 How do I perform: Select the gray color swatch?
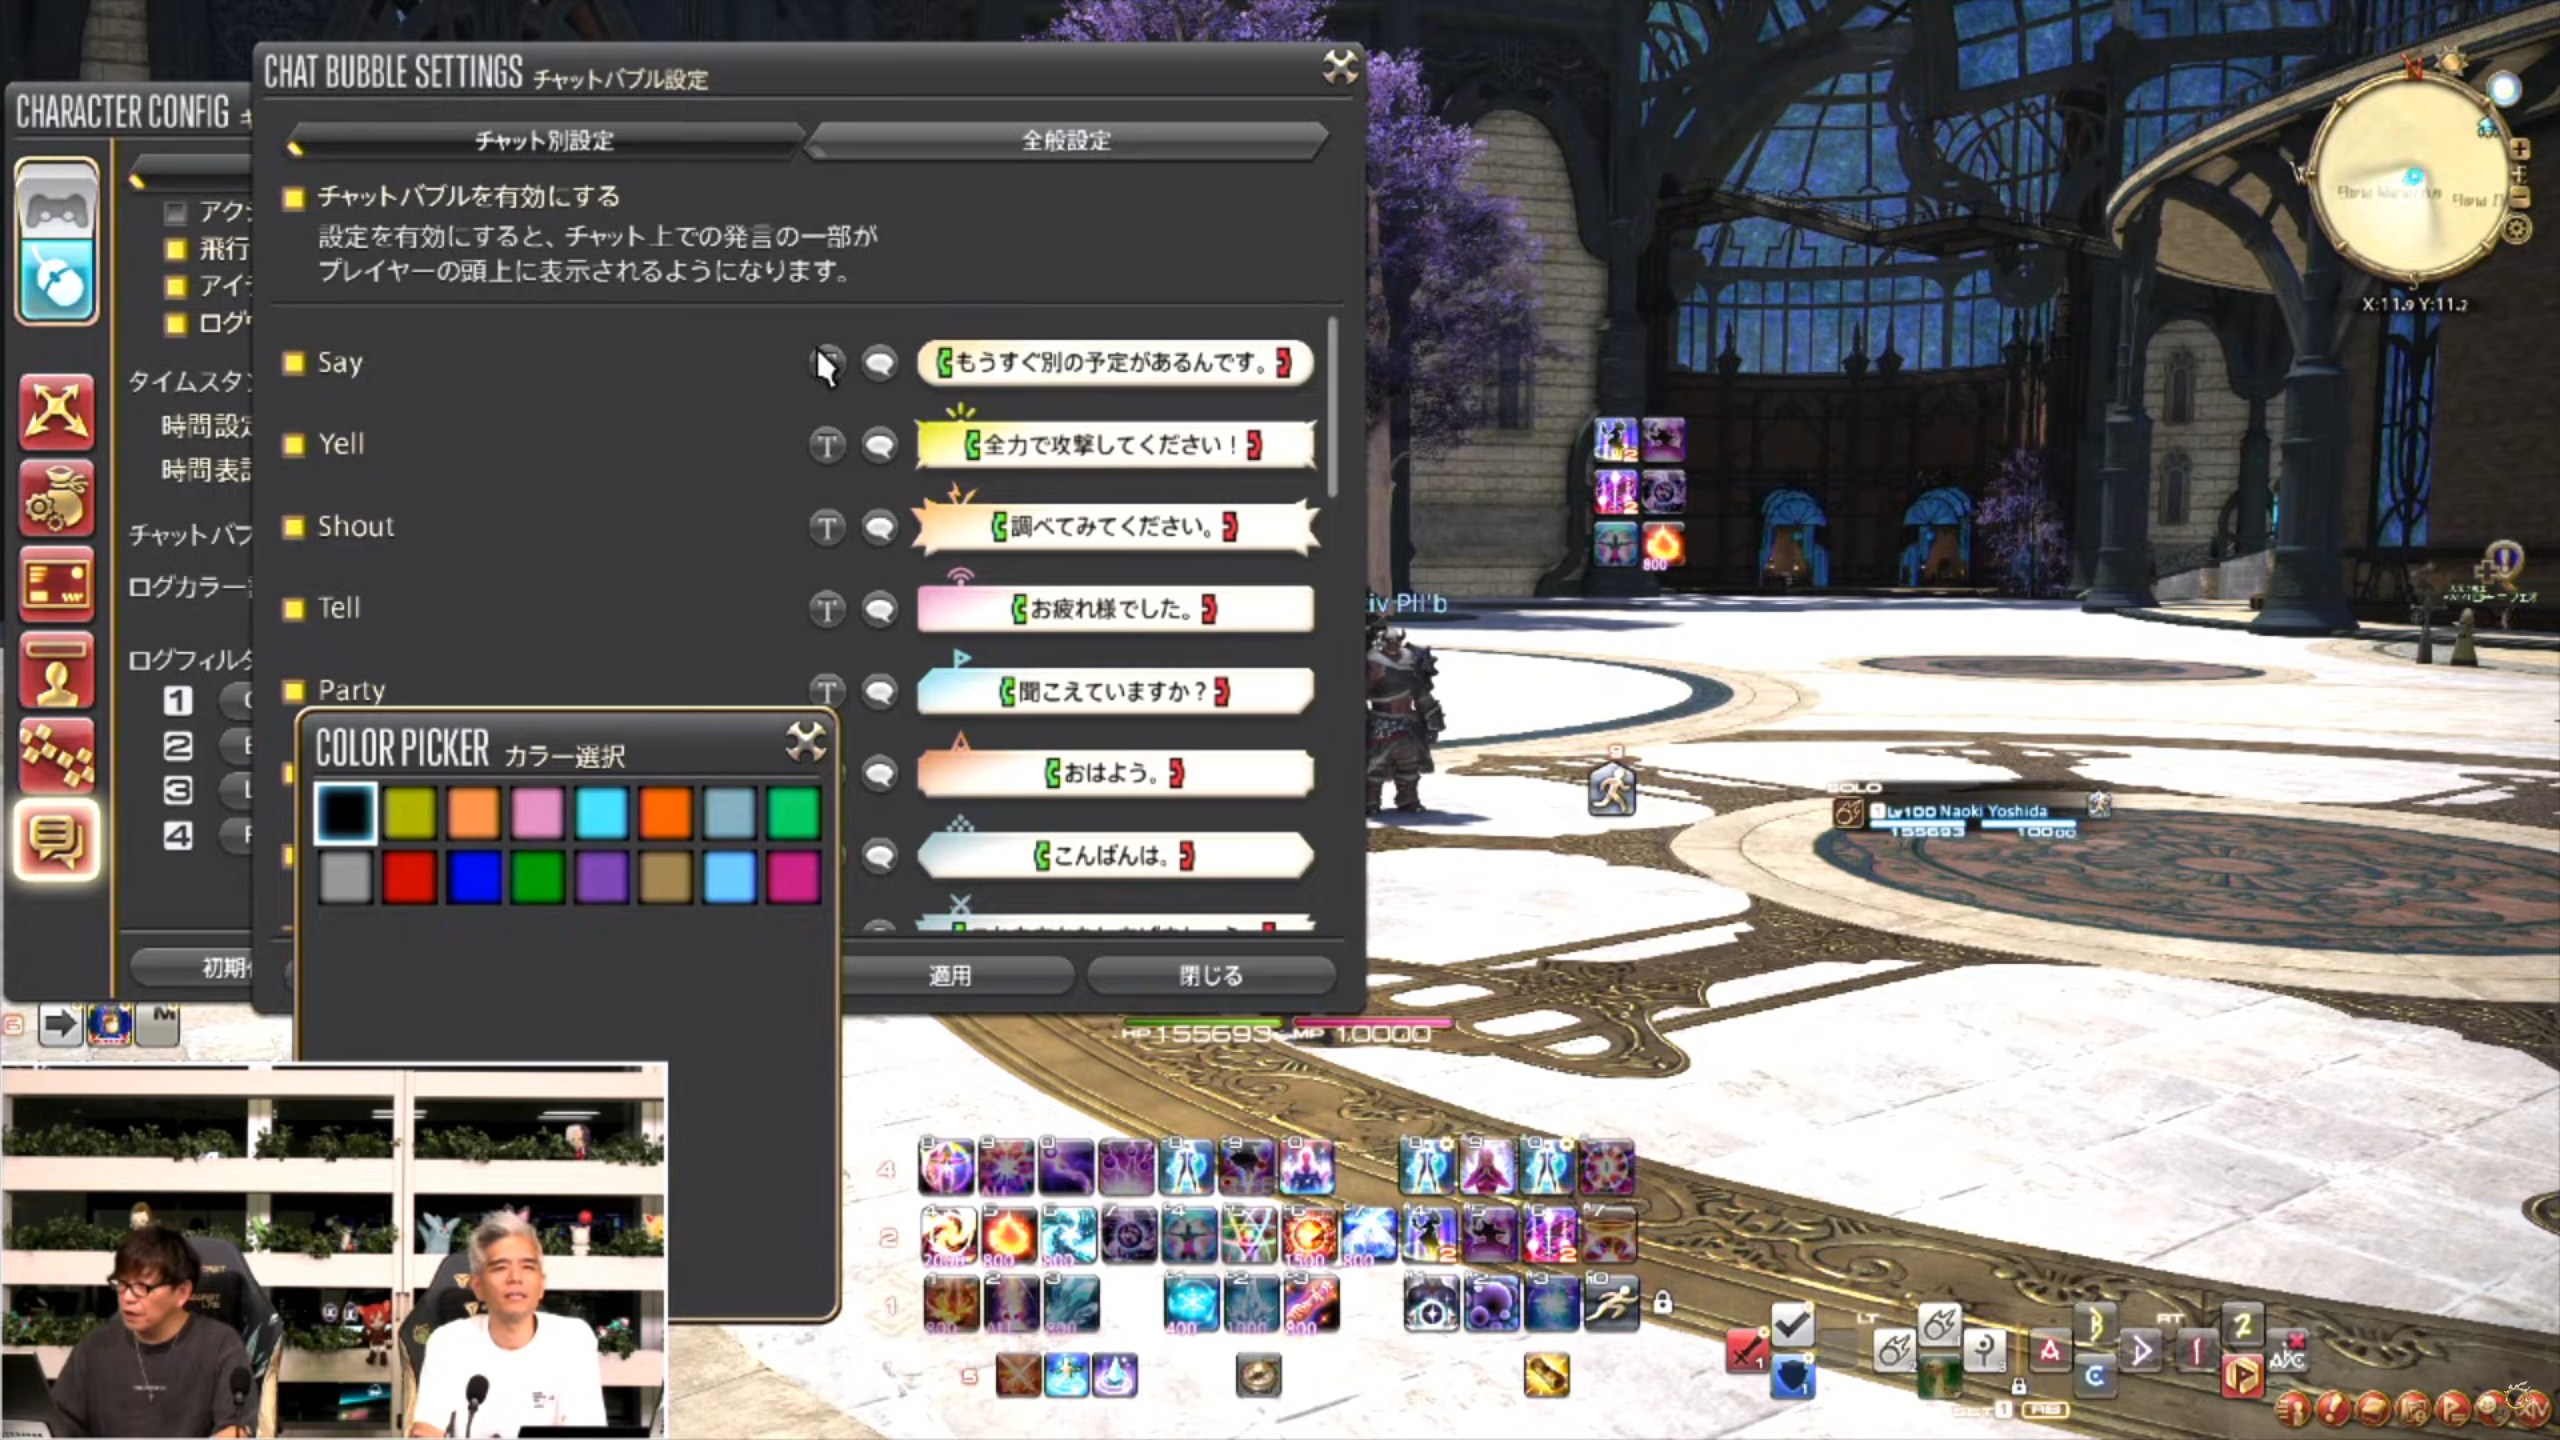pyautogui.click(x=345, y=877)
